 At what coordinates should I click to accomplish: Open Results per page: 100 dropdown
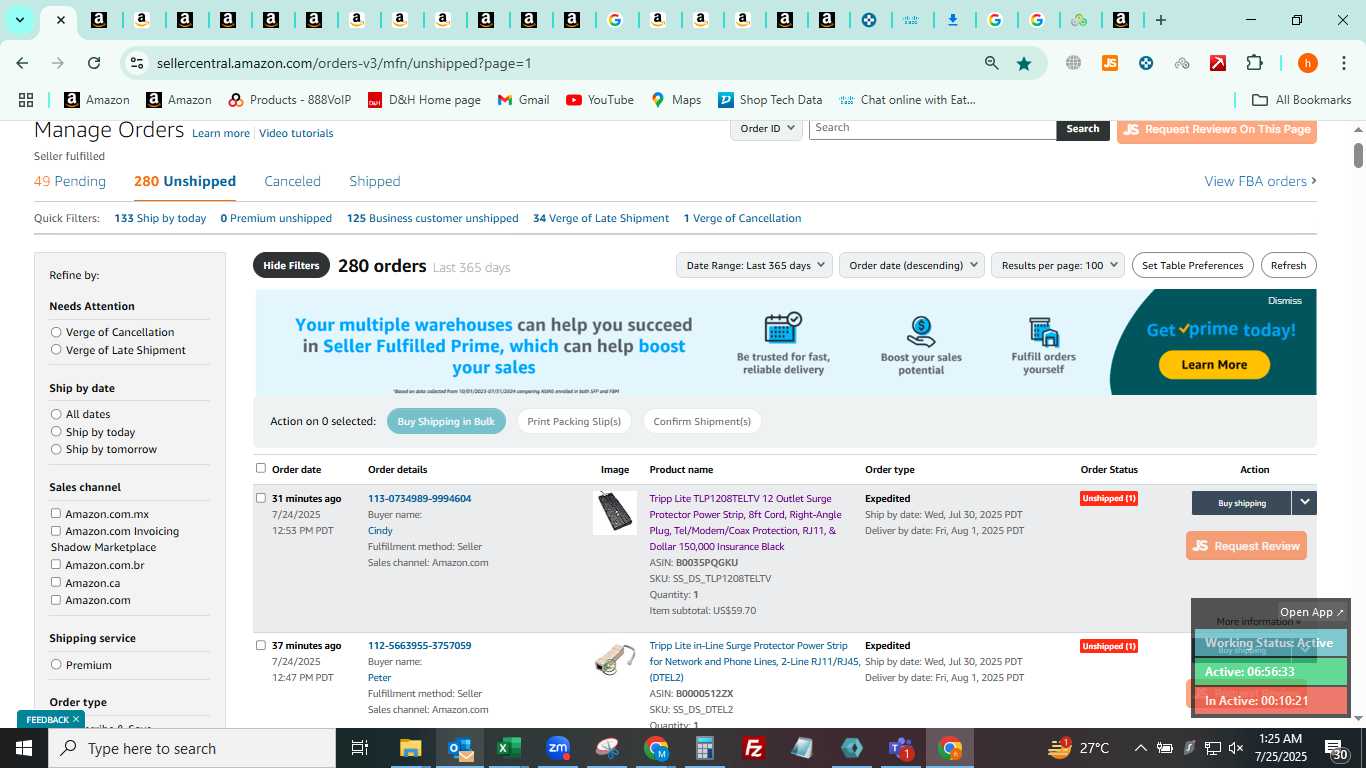click(1058, 265)
